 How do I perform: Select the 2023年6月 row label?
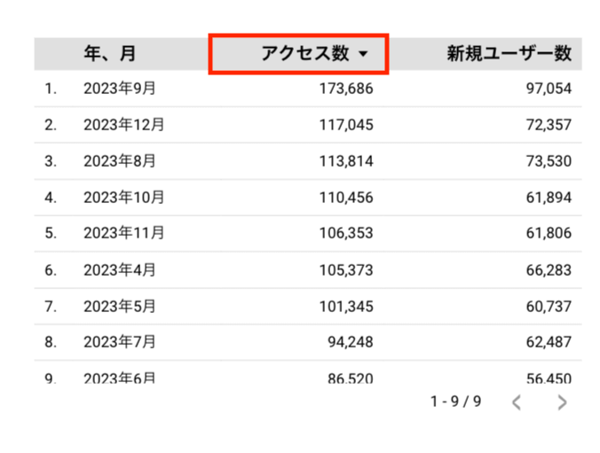[x=119, y=377]
